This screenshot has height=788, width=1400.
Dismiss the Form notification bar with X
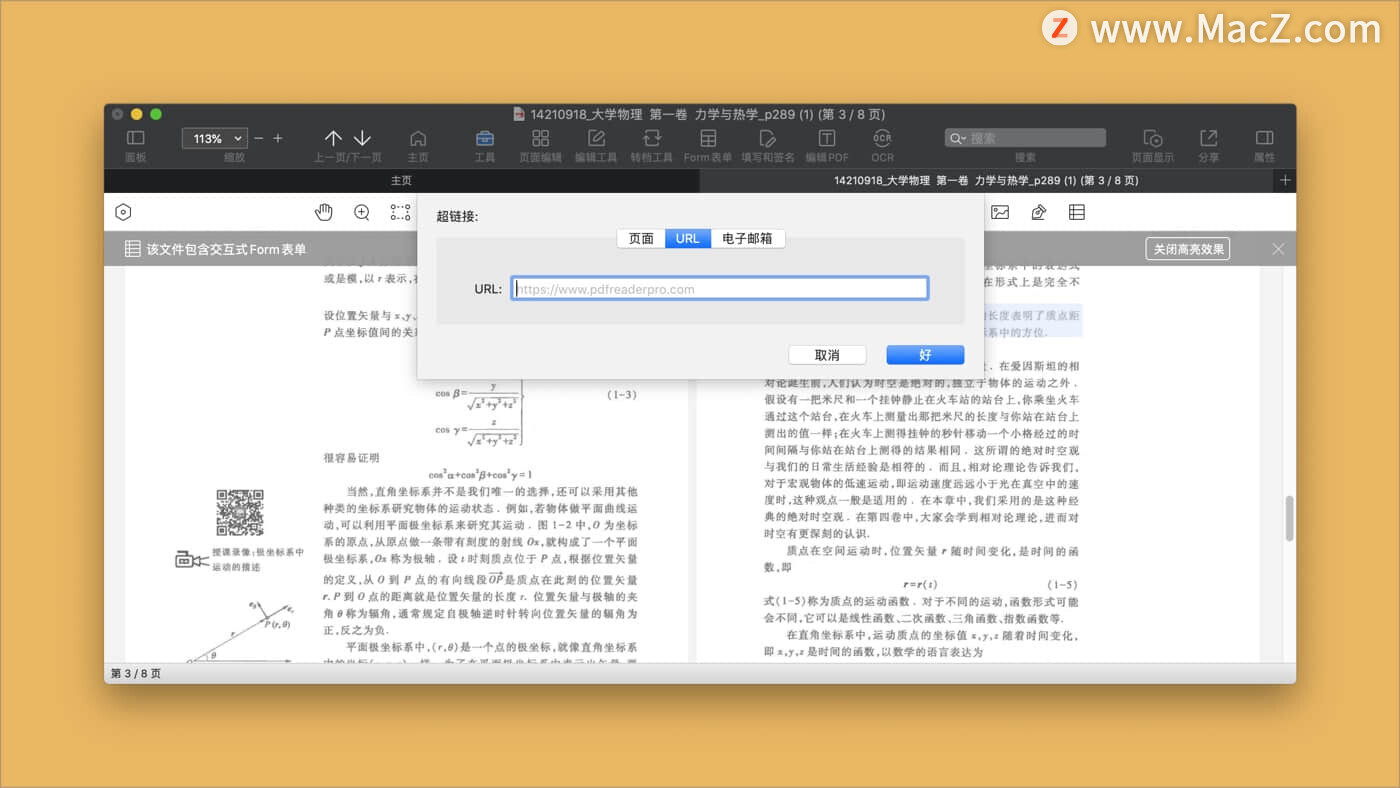1278,249
